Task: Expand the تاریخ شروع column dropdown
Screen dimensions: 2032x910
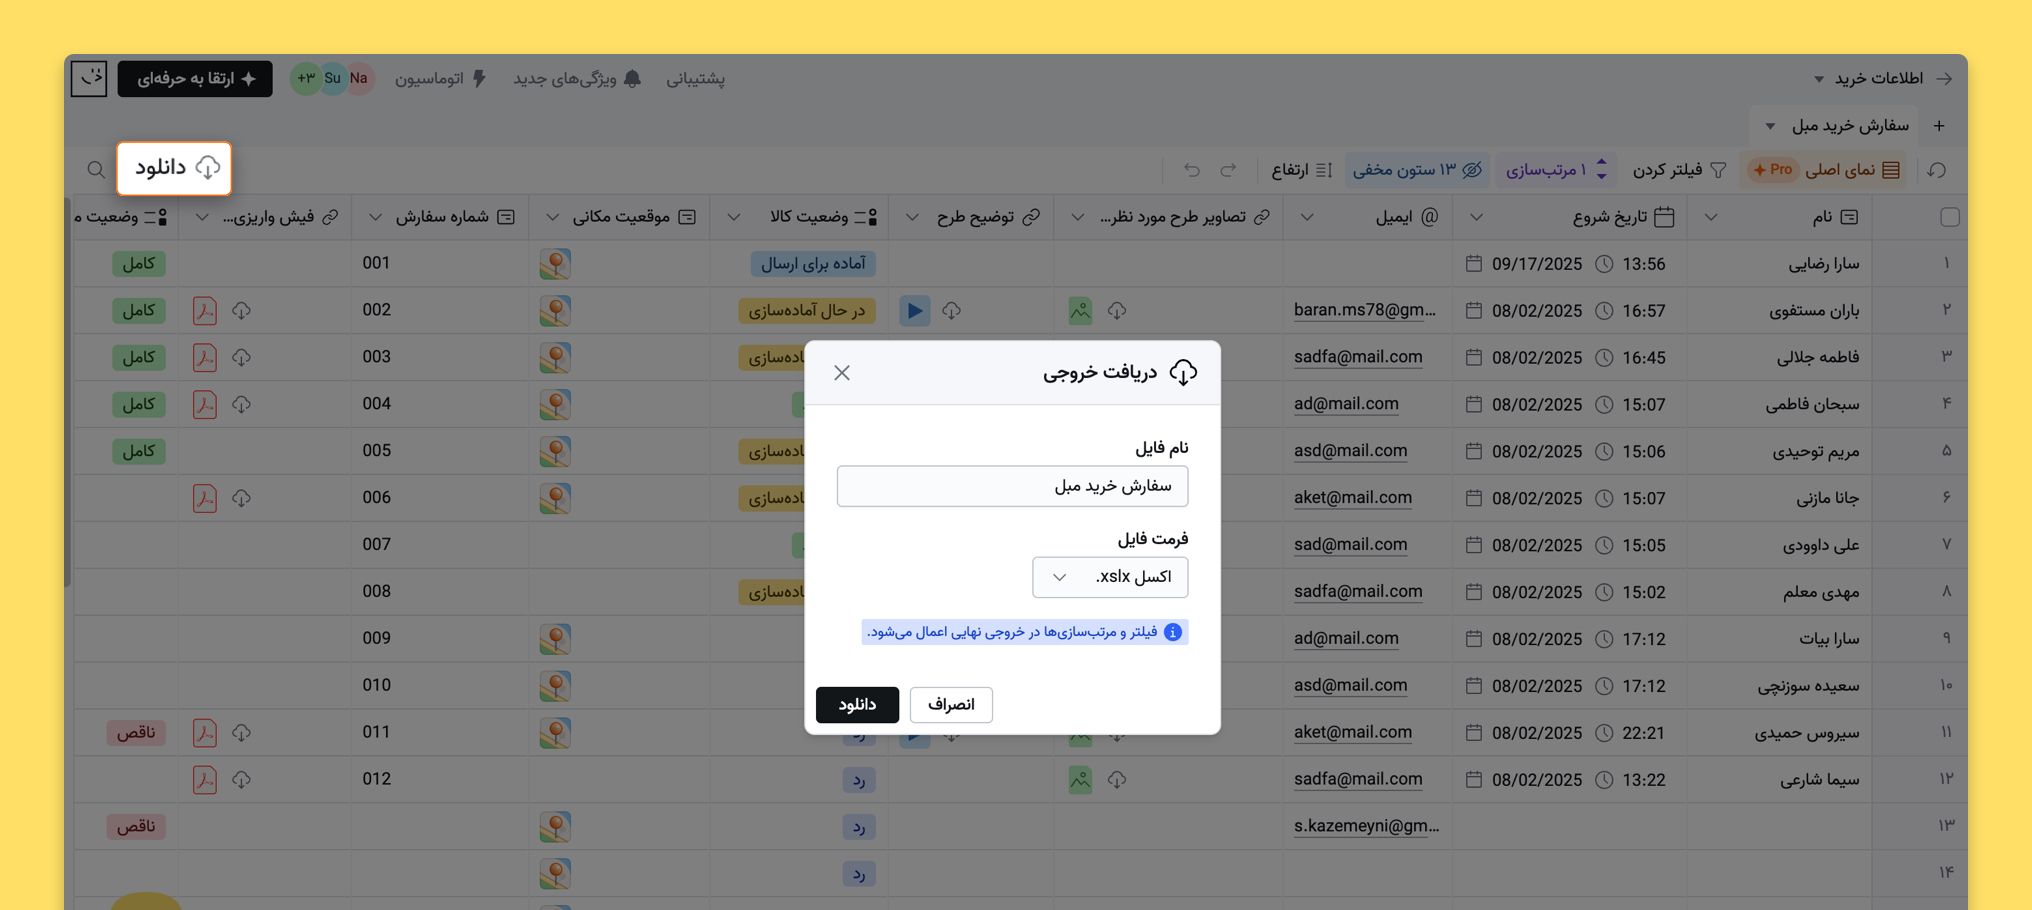Action: (x=1476, y=217)
